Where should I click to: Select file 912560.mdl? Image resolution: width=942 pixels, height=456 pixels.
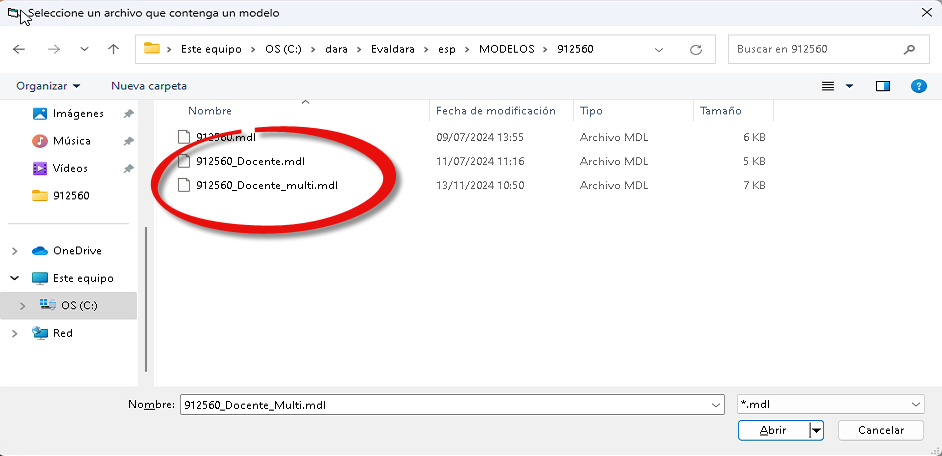(x=226, y=138)
